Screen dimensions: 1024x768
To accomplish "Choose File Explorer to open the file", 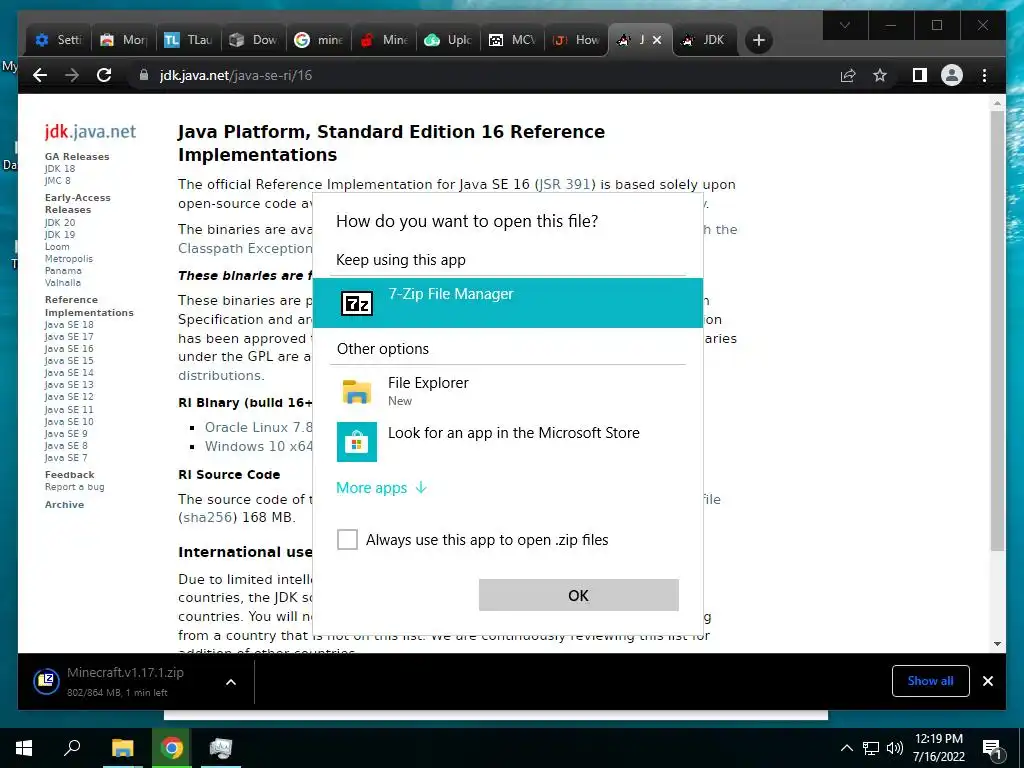I will 507,391.
